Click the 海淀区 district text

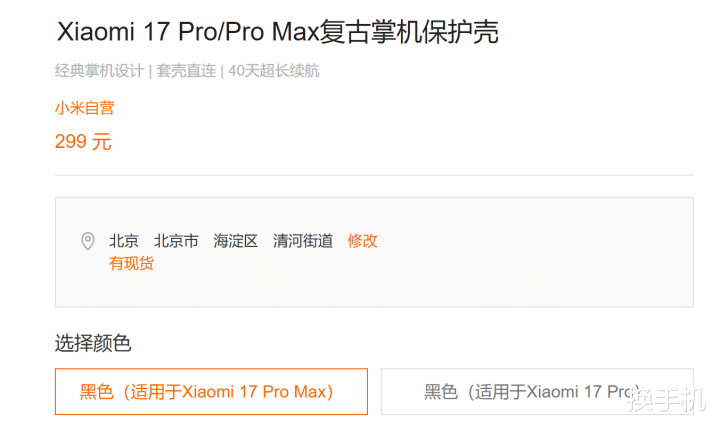(x=236, y=241)
